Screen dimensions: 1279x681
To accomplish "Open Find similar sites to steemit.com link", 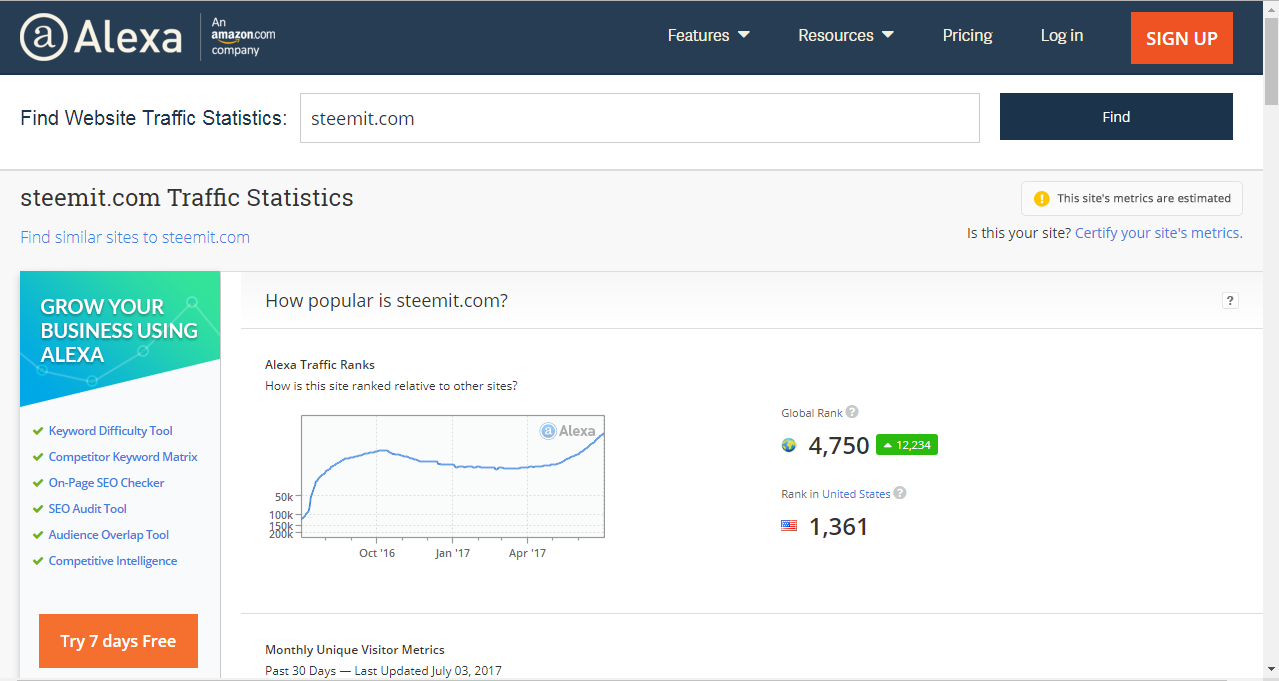I will click(x=135, y=237).
